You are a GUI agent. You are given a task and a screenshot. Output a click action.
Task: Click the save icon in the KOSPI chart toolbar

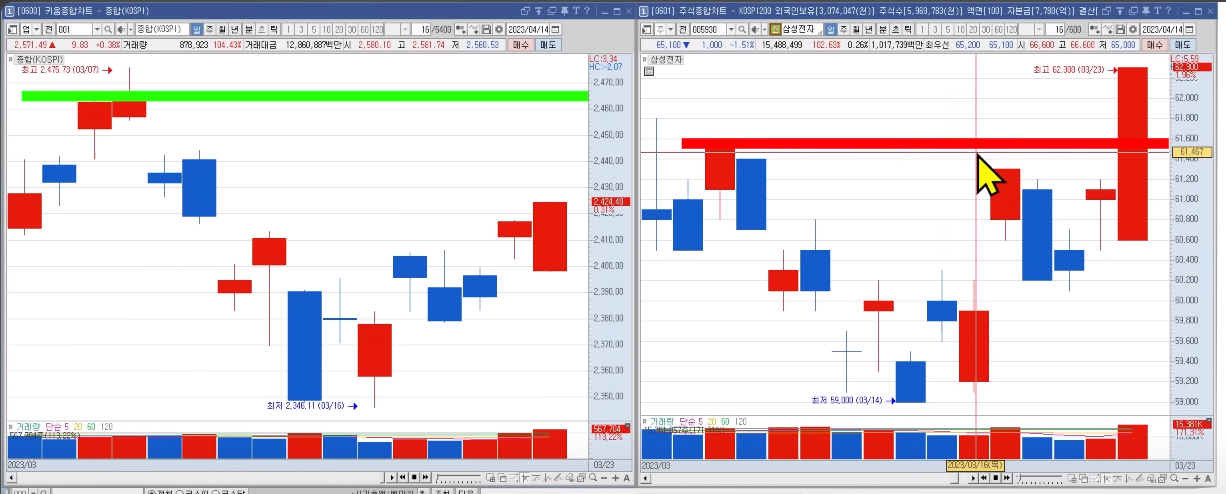[x=485, y=29]
